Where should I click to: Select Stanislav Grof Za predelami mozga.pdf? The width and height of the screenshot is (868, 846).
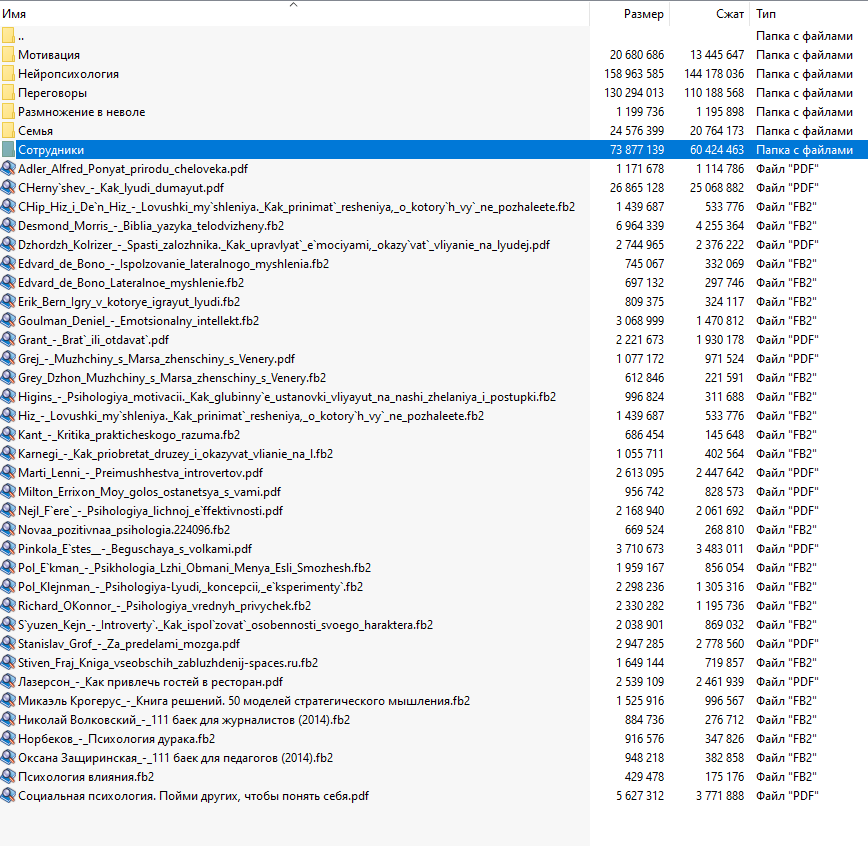(128, 644)
